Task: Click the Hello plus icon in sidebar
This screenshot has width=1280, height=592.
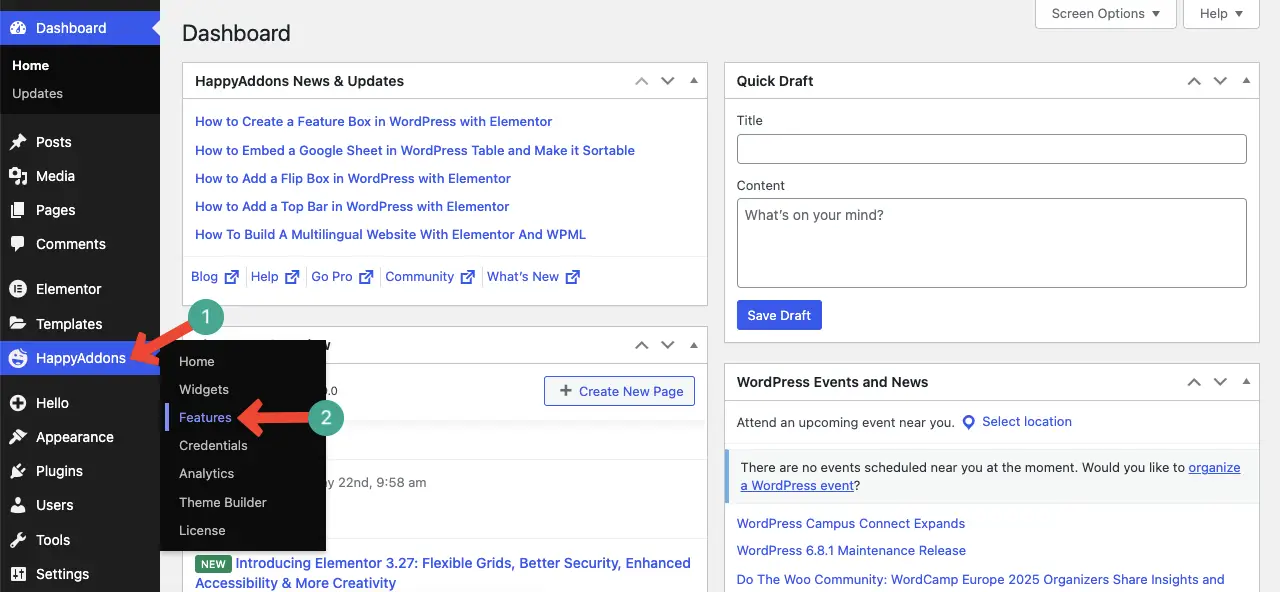Action: [x=18, y=403]
